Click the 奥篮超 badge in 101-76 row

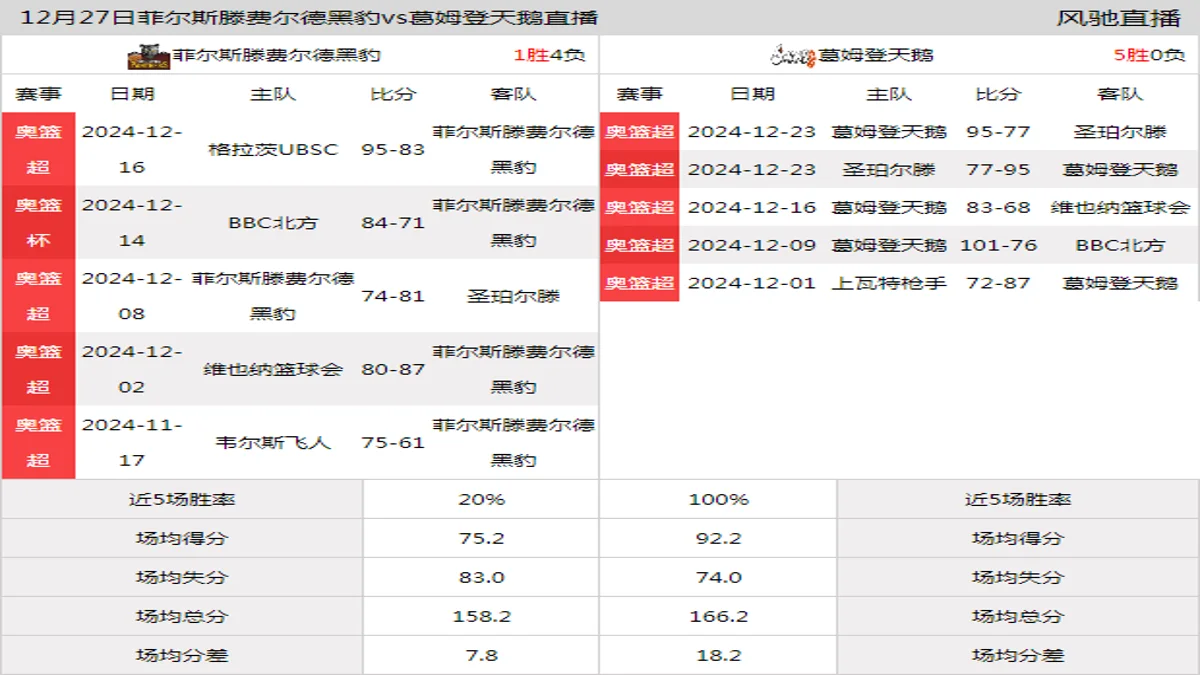point(640,245)
